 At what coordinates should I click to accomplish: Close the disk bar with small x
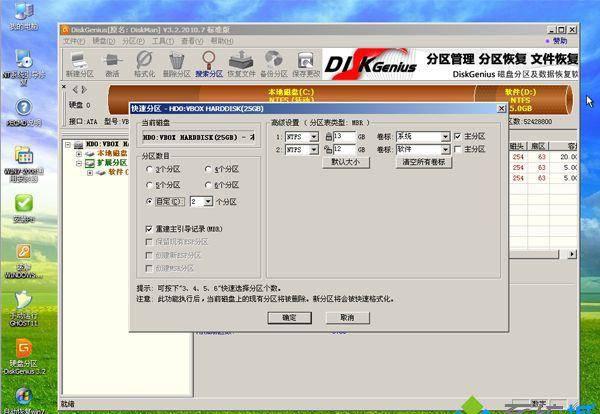[64, 87]
